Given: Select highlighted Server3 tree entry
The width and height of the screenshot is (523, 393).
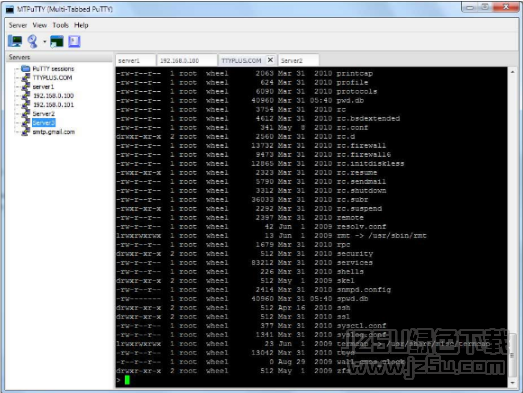Looking at the screenshot, I should 44,123.
